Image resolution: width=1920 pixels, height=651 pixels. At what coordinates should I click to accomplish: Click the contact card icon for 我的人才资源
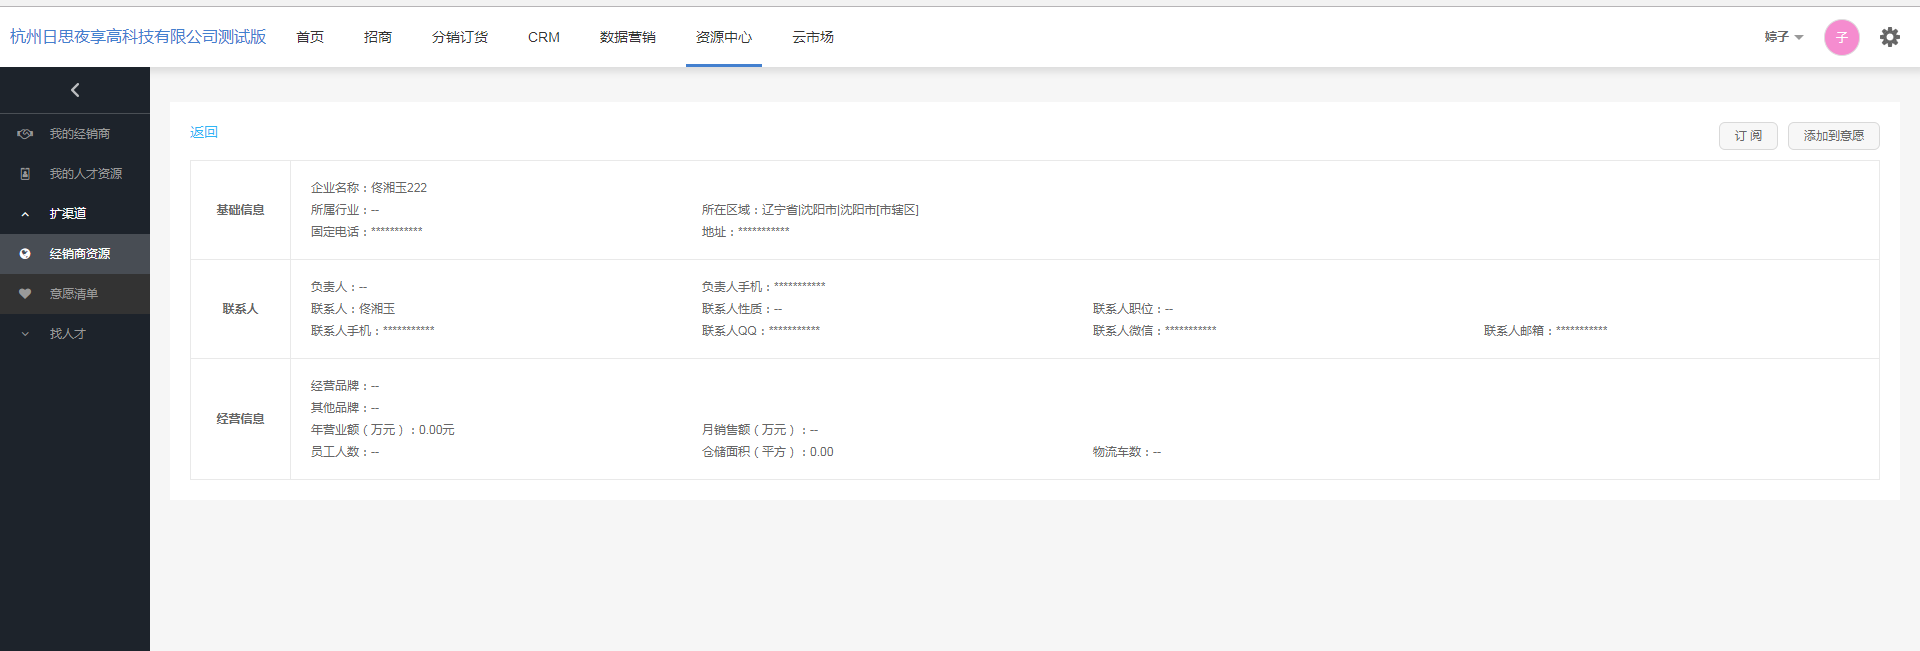click(25, 174)
